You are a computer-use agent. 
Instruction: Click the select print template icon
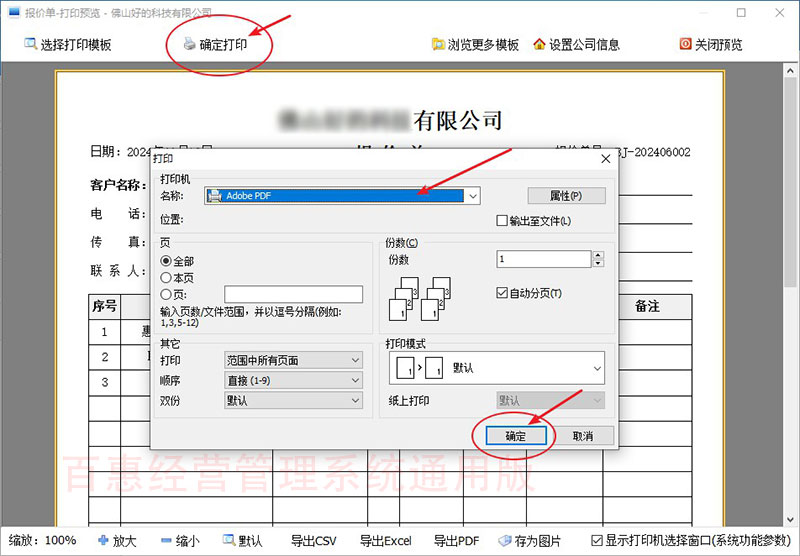coord(30,44)
